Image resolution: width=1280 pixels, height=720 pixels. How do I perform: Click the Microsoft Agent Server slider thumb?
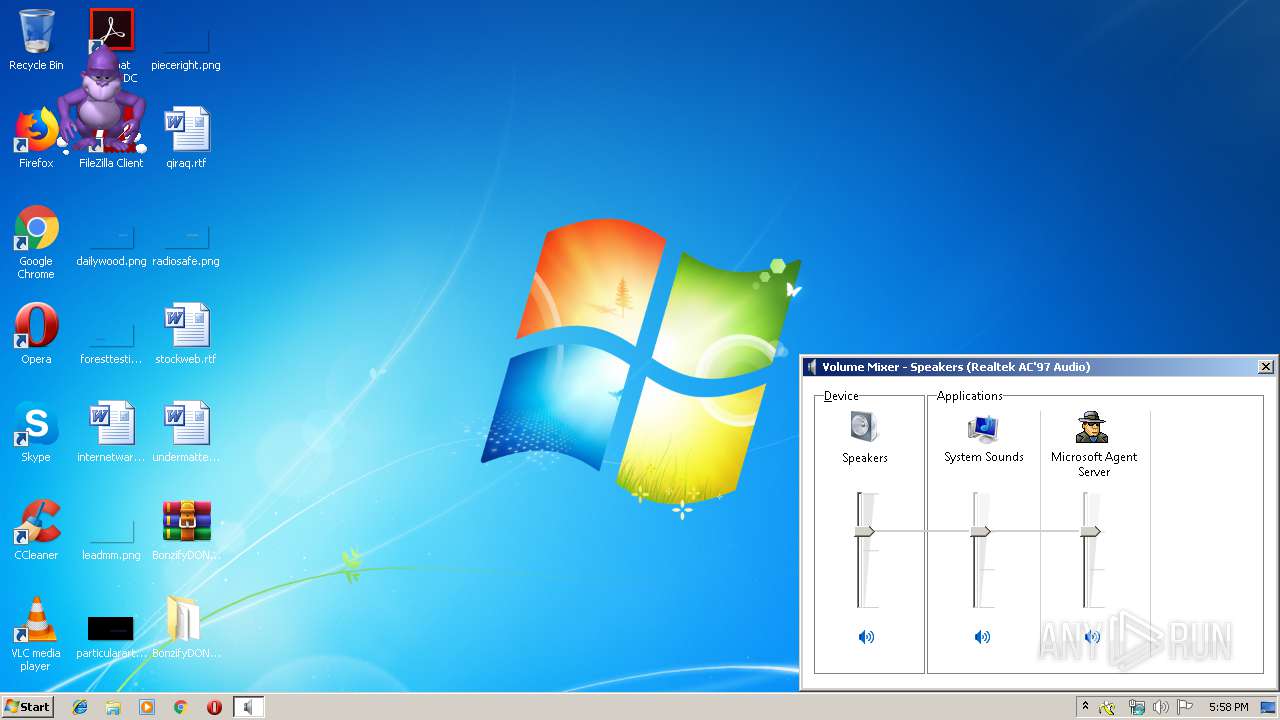tap(1091, 532)
